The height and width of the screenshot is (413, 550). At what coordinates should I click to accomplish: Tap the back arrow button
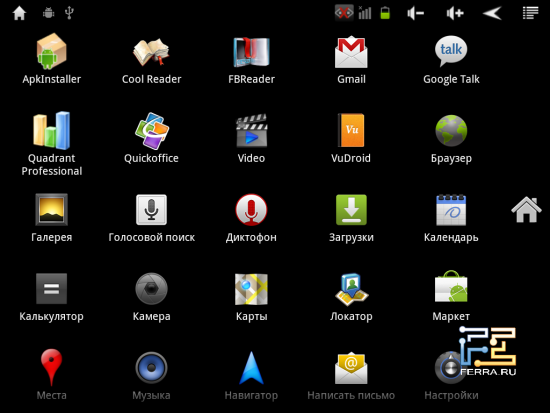point(492,13)
